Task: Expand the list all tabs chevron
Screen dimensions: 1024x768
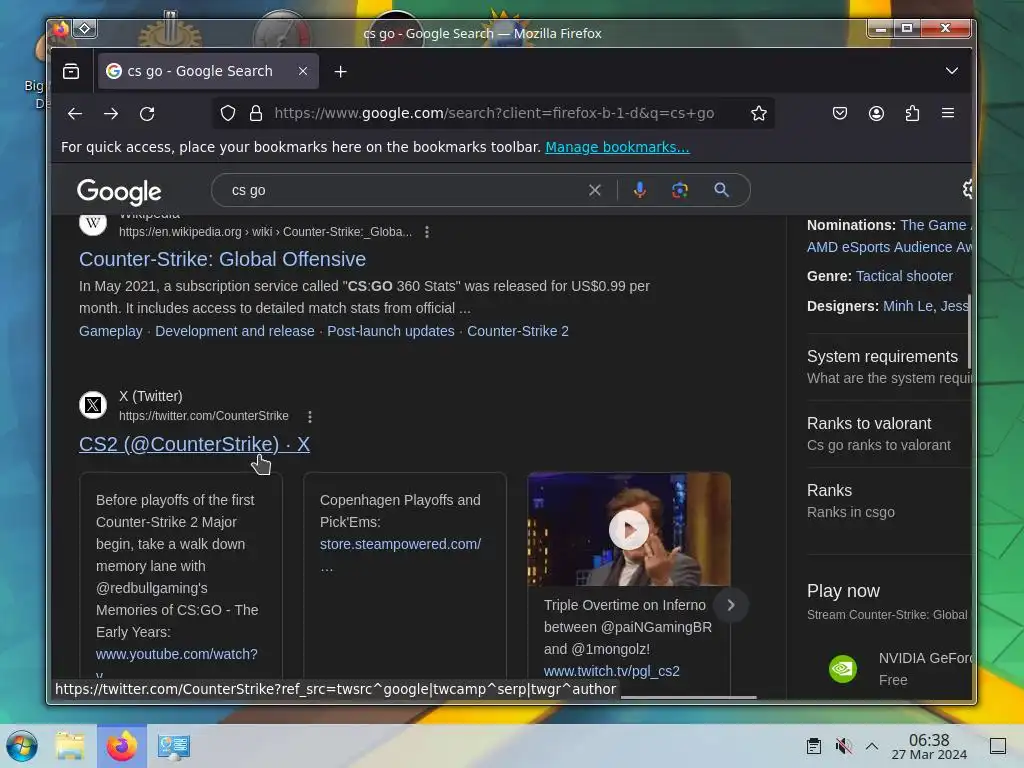Action: (952, 71)
